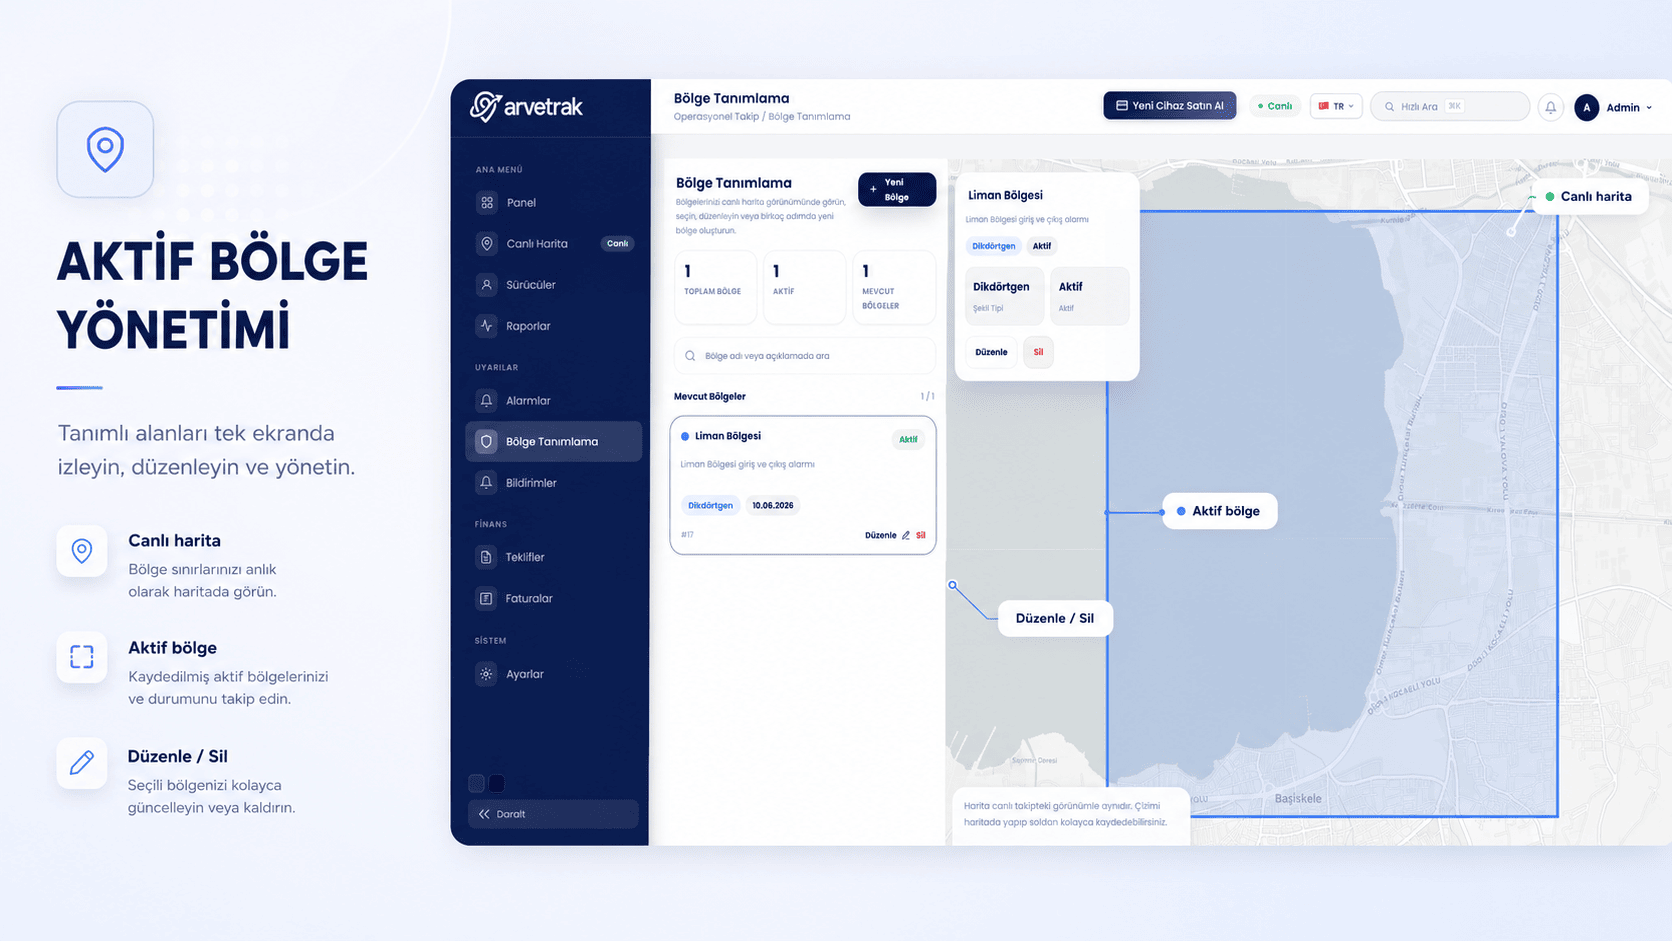Open the Teklifler document icon
The image size is (1672, 941).
487,557
